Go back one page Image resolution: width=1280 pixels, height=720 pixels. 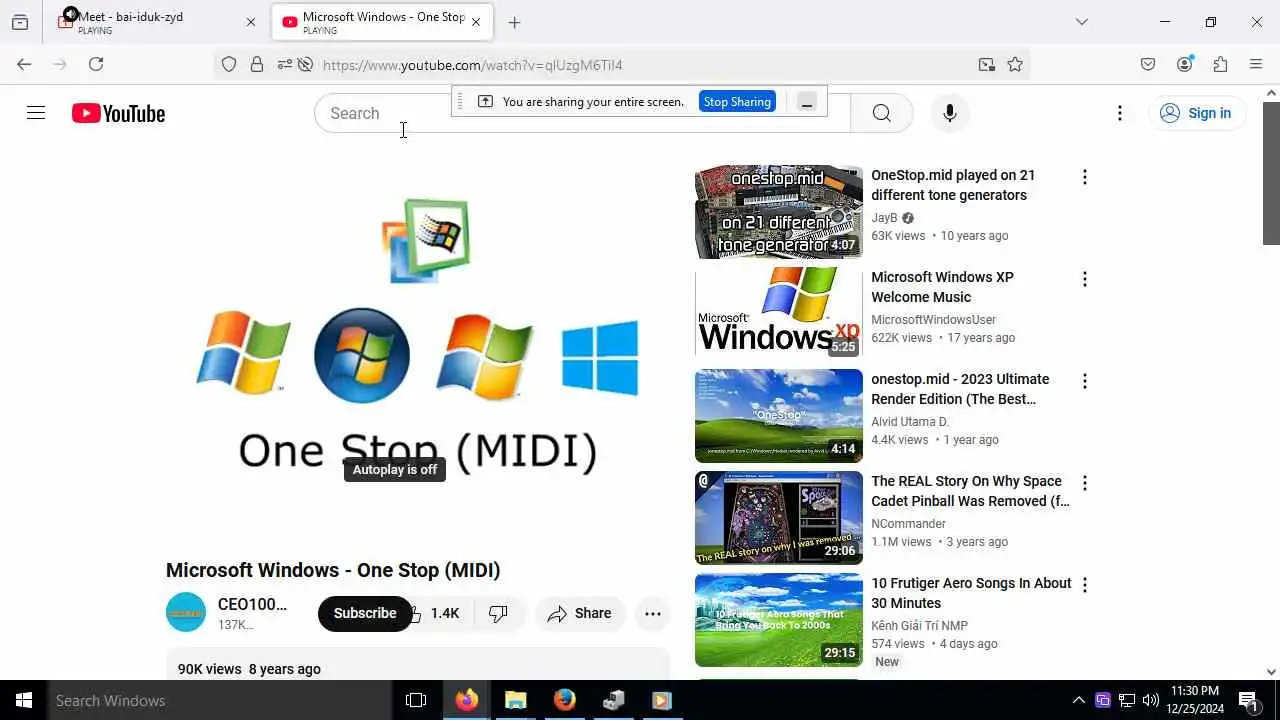pos(24,64)
